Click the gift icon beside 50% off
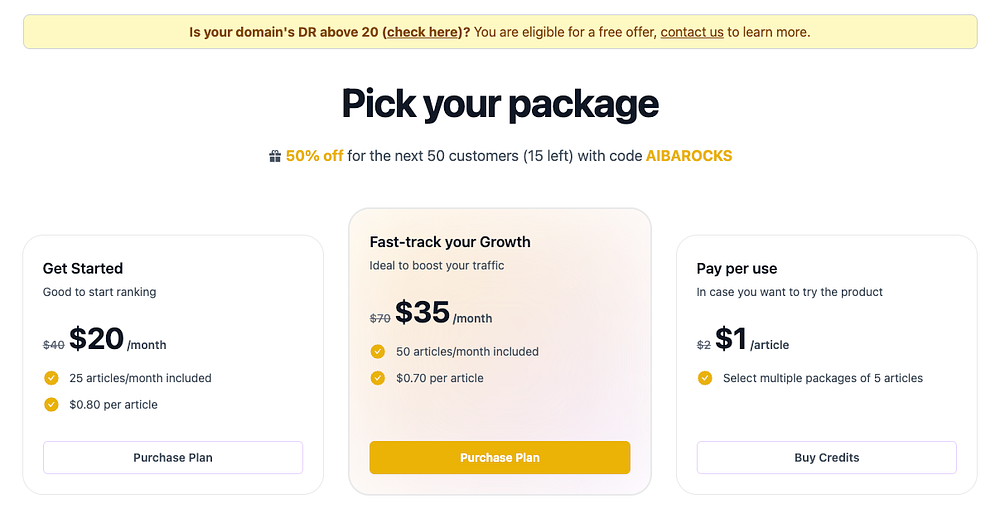Viewport: 1000px width, 510px height. (x=275, y=156)
